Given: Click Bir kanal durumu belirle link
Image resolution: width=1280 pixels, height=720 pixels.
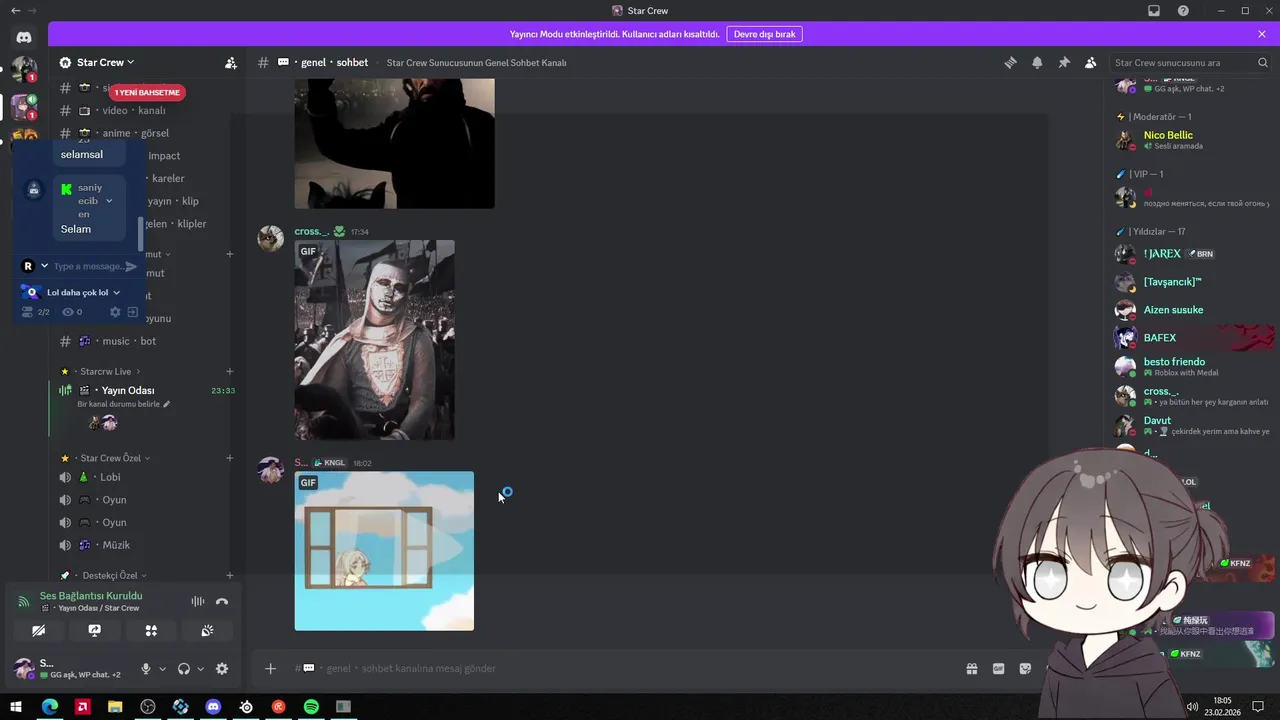Looking at the screenshot, I should point(123,404).
